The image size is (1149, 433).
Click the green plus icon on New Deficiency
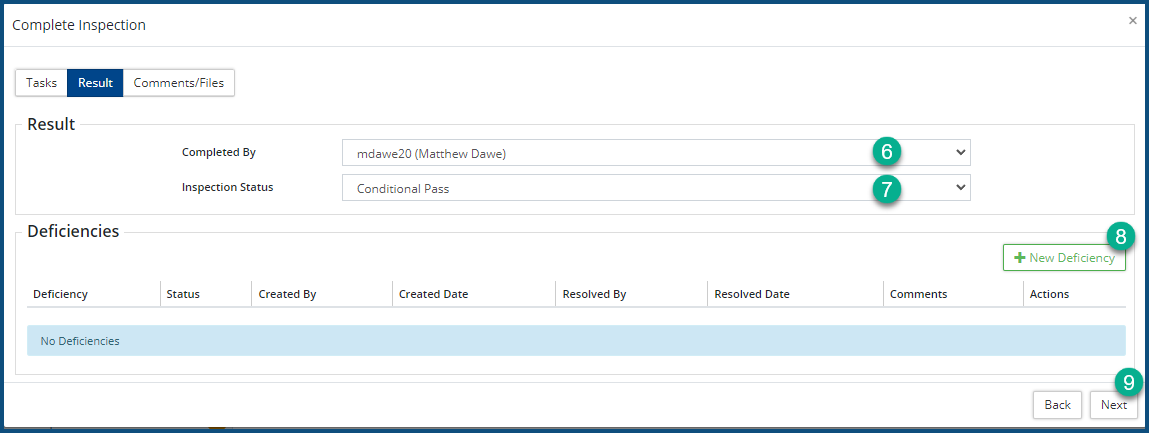[x=1020, y=258]
